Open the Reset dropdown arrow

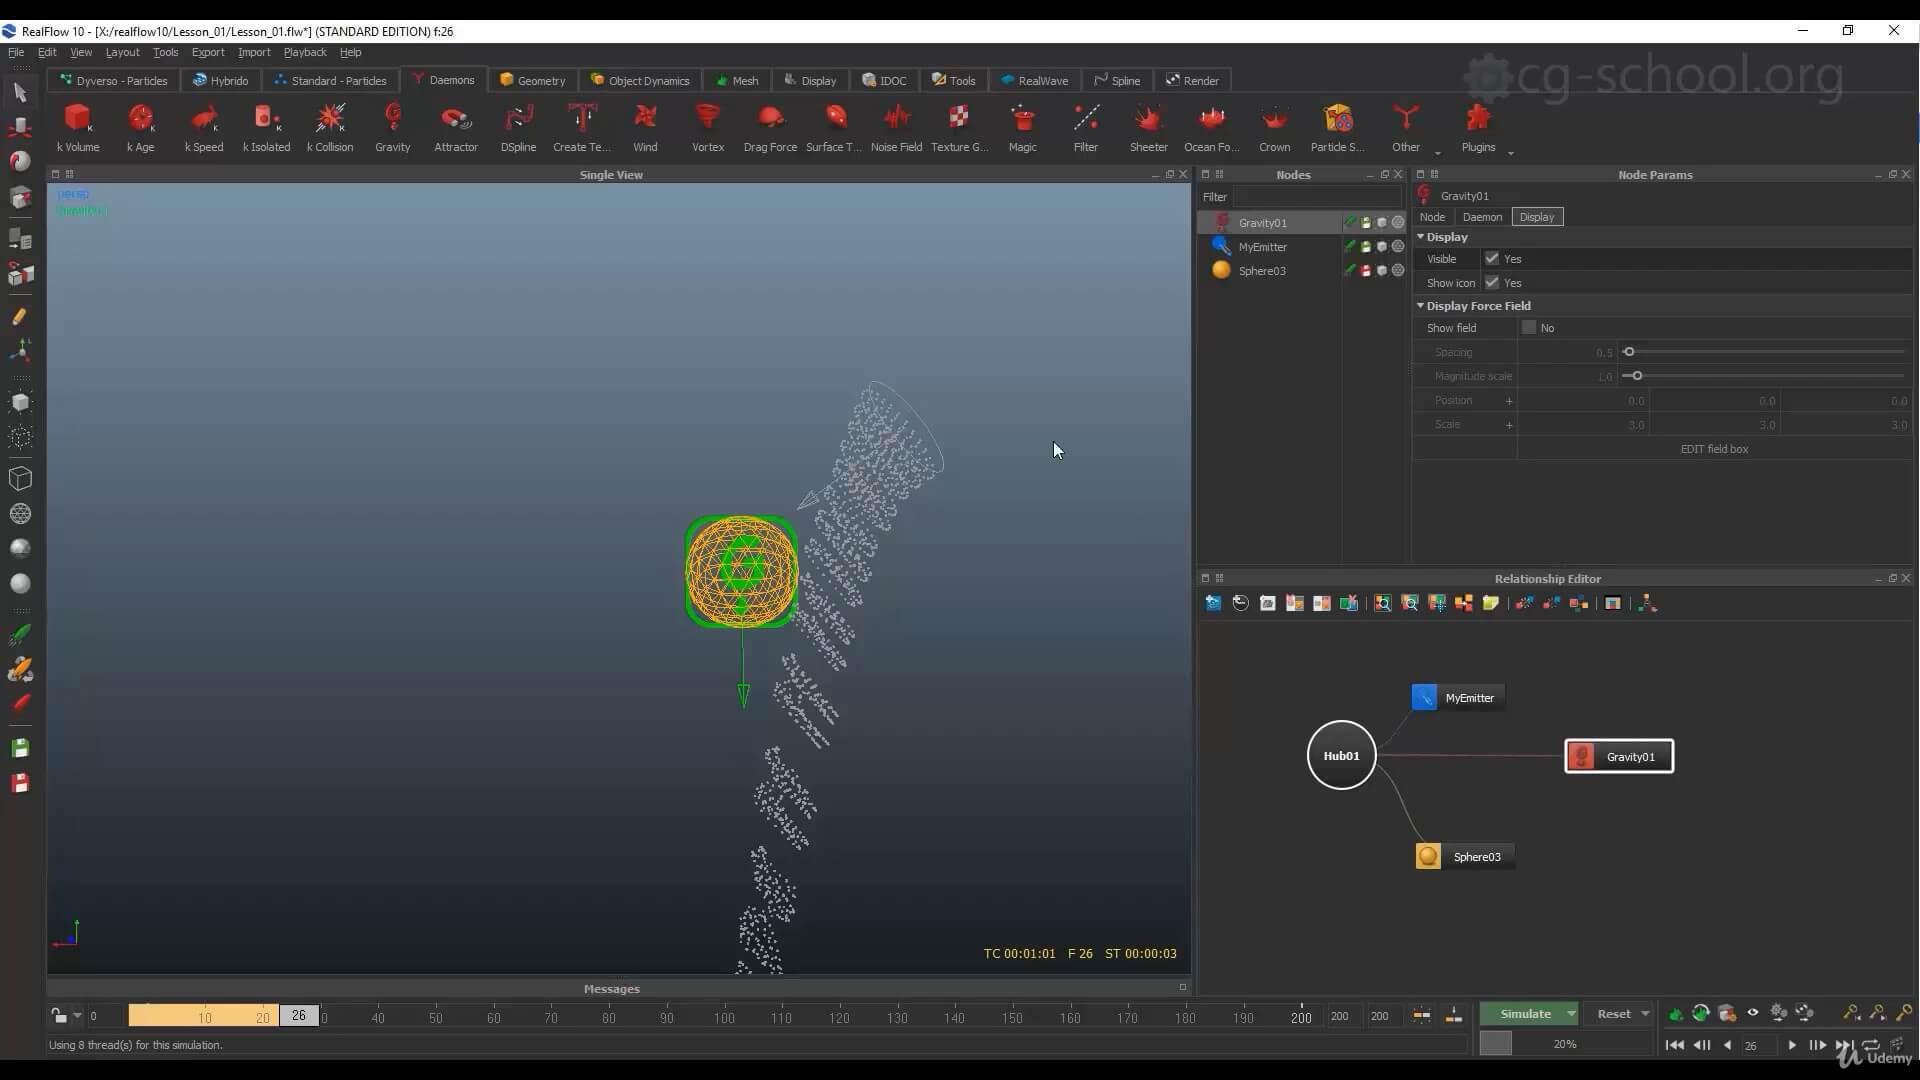click(1645, 1014)
